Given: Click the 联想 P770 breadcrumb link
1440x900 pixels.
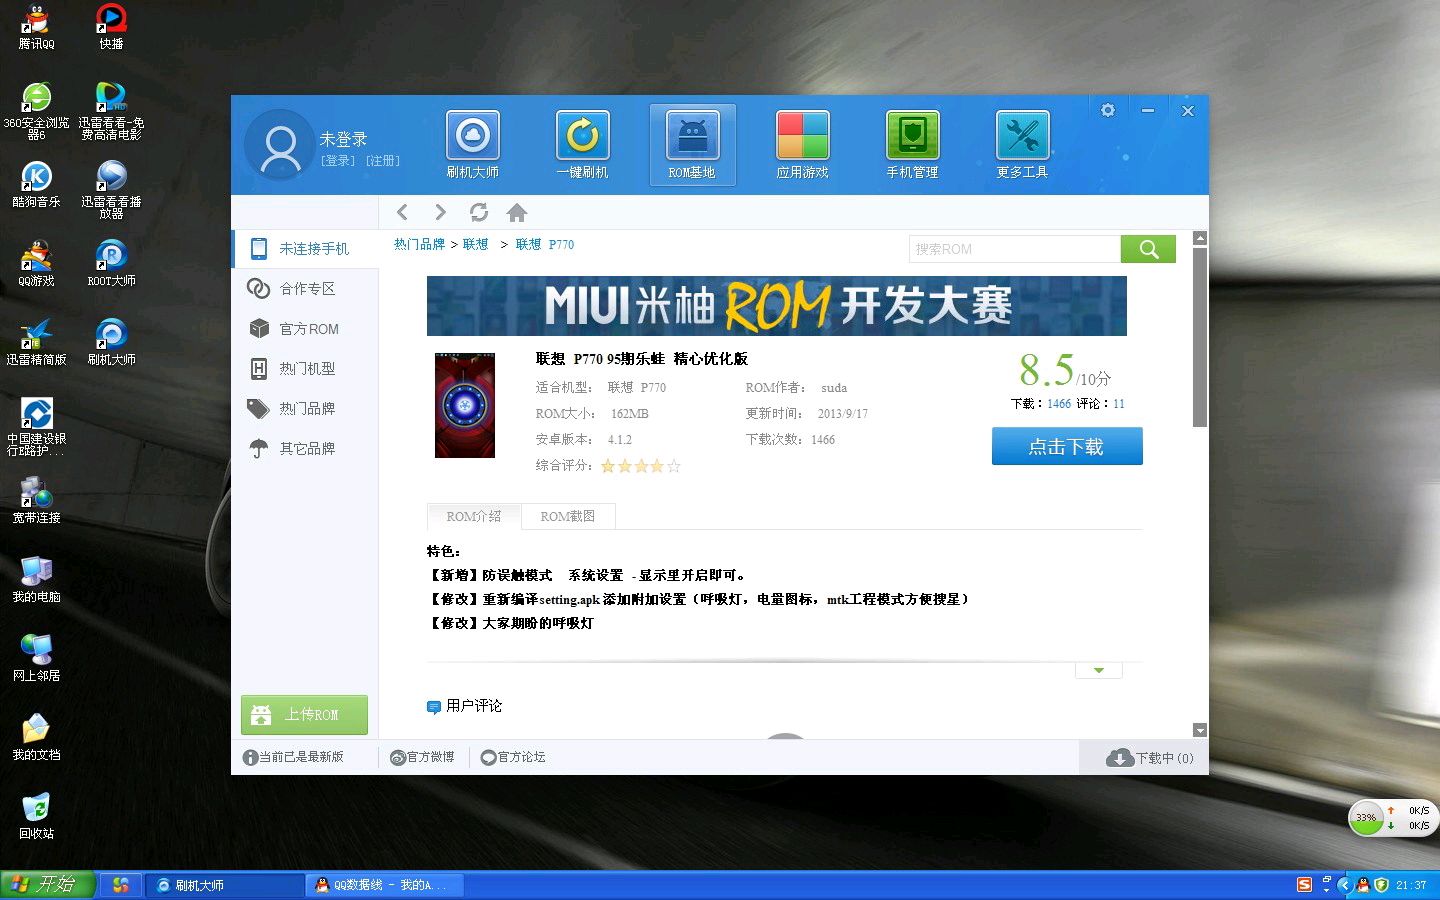Looking at the screenshot, I should (545, 244).
